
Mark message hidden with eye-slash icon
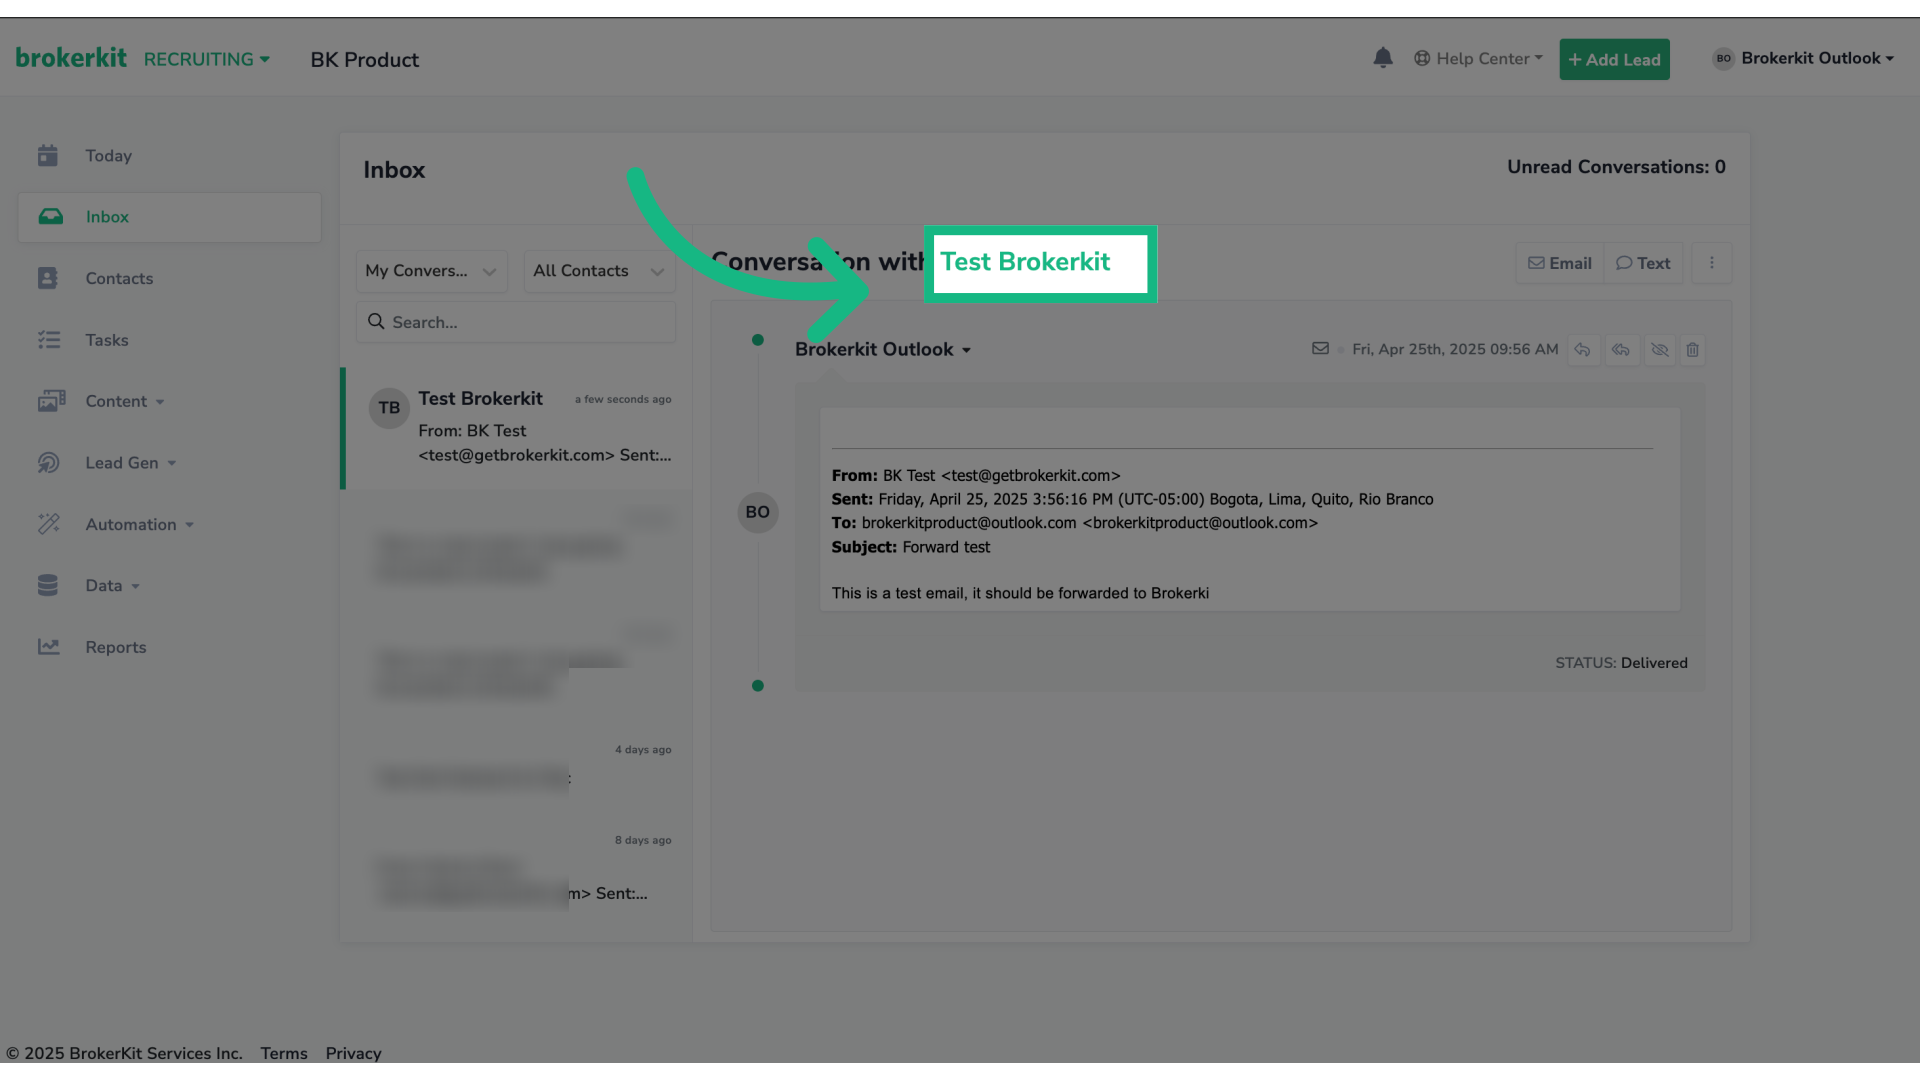tap(1660, 350)
